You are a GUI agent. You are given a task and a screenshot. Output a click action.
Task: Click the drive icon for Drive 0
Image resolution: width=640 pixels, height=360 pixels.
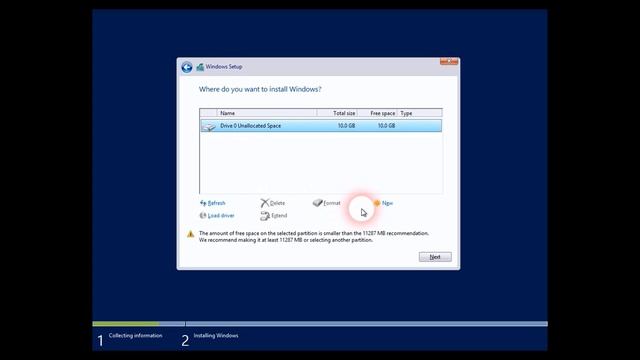coord(209,127)
